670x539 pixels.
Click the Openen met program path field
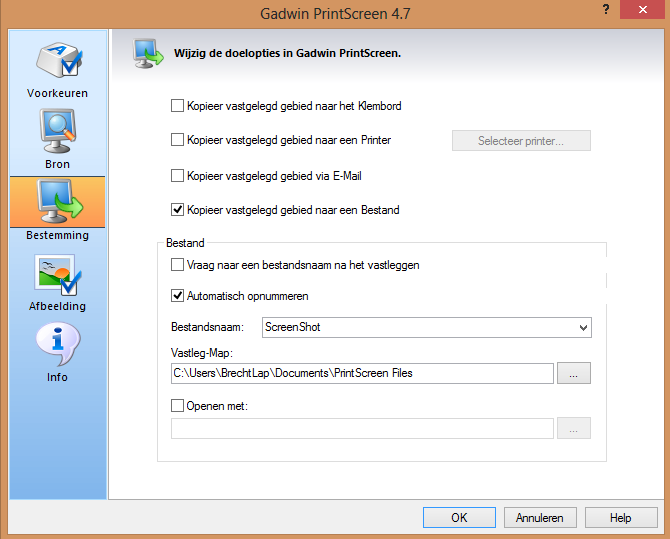(362, 428)
